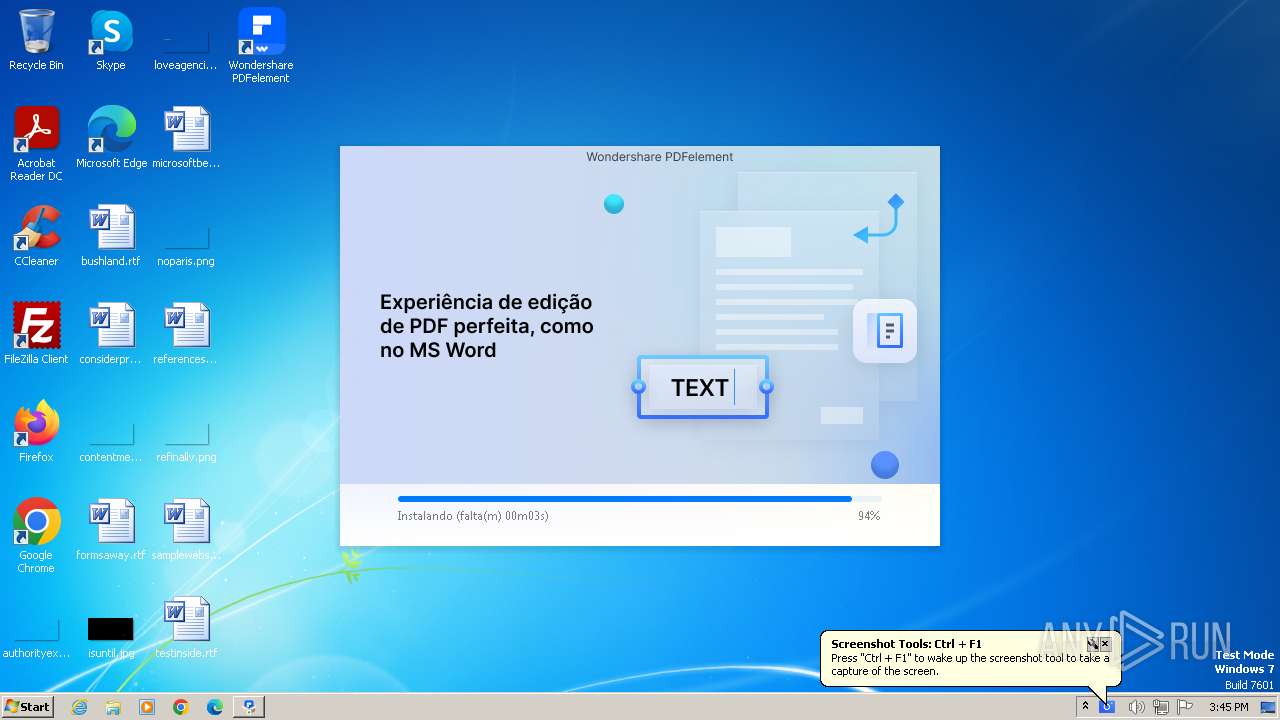
Task: Select the considerpr... document icon
Action: click(111, 333)
